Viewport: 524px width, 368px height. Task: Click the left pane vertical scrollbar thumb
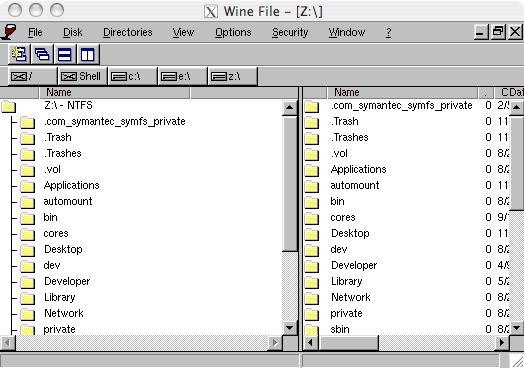[290, 183]
